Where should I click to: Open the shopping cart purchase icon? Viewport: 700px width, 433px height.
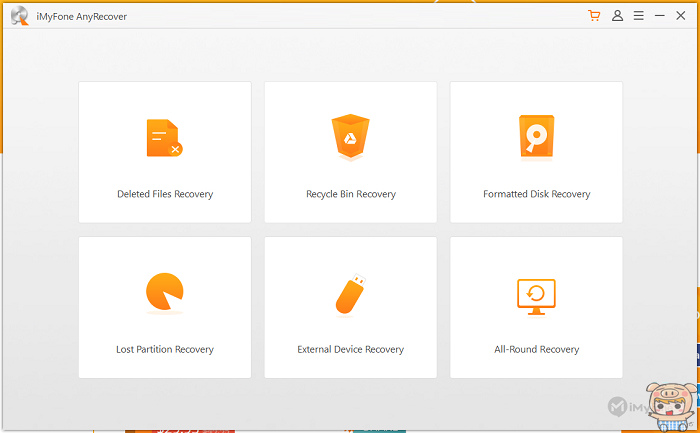[x=595, y=16]
